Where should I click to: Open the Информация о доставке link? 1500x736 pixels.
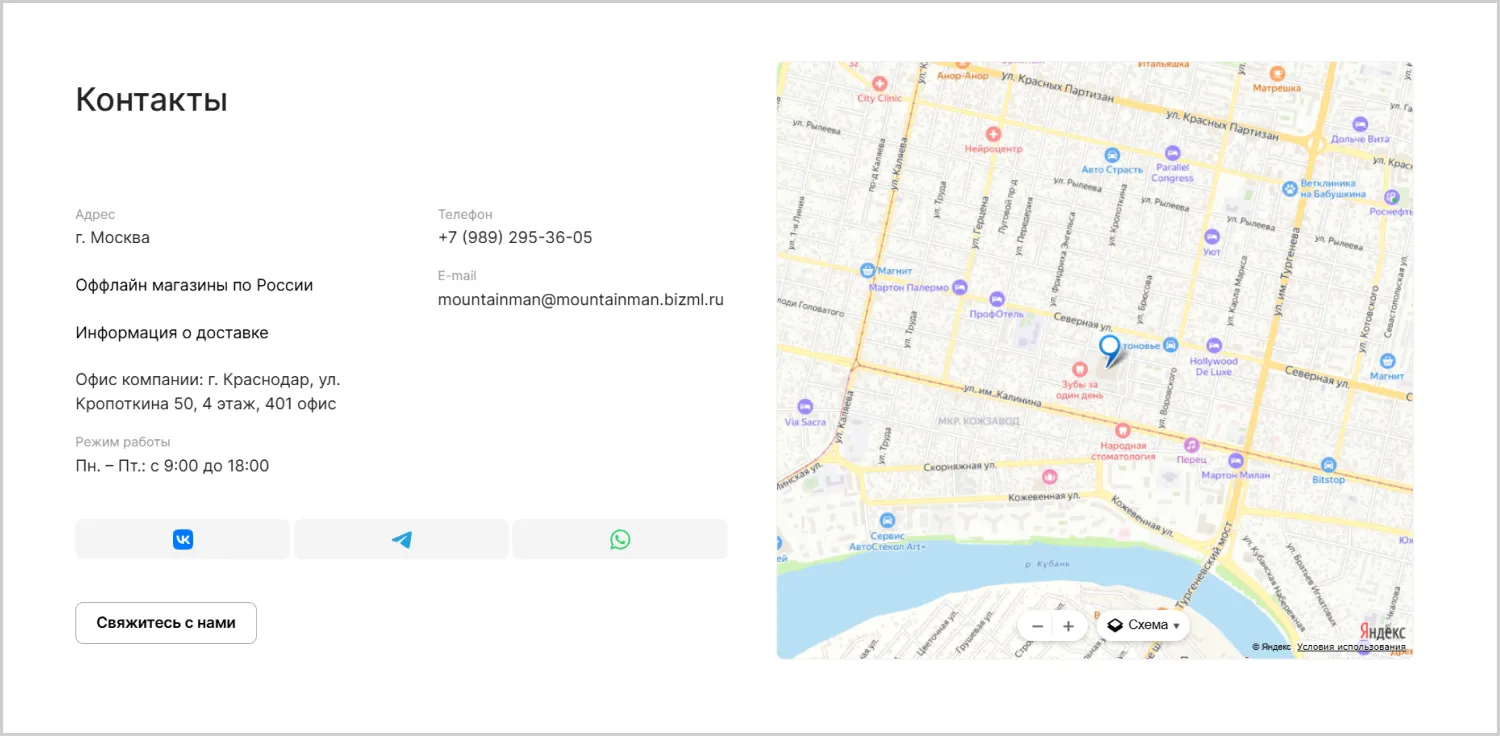tap(172, 333)
